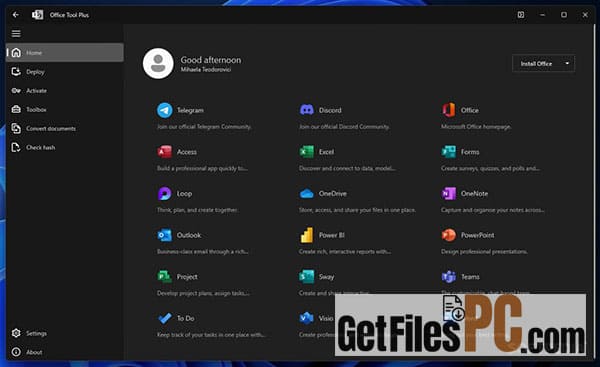Click the Visio app icon

pos(307,318)
